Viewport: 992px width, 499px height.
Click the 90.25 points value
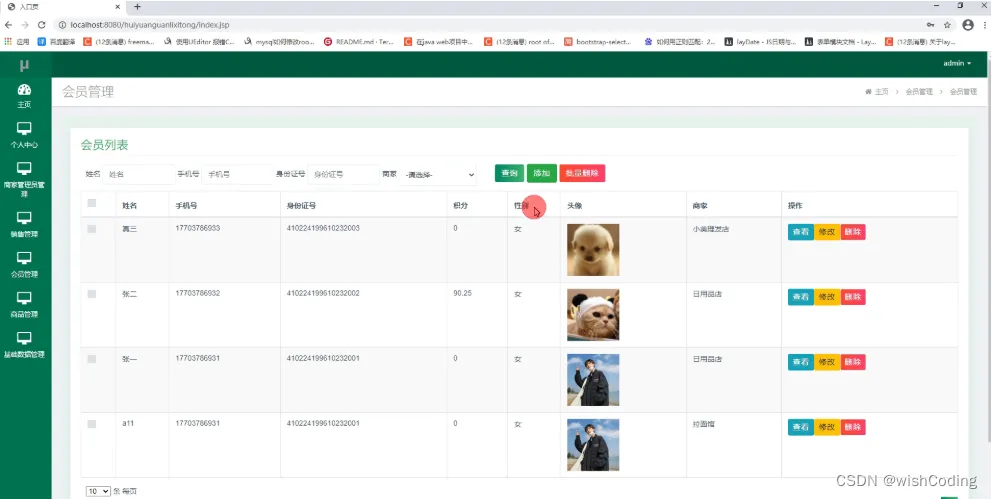[462, 293]
